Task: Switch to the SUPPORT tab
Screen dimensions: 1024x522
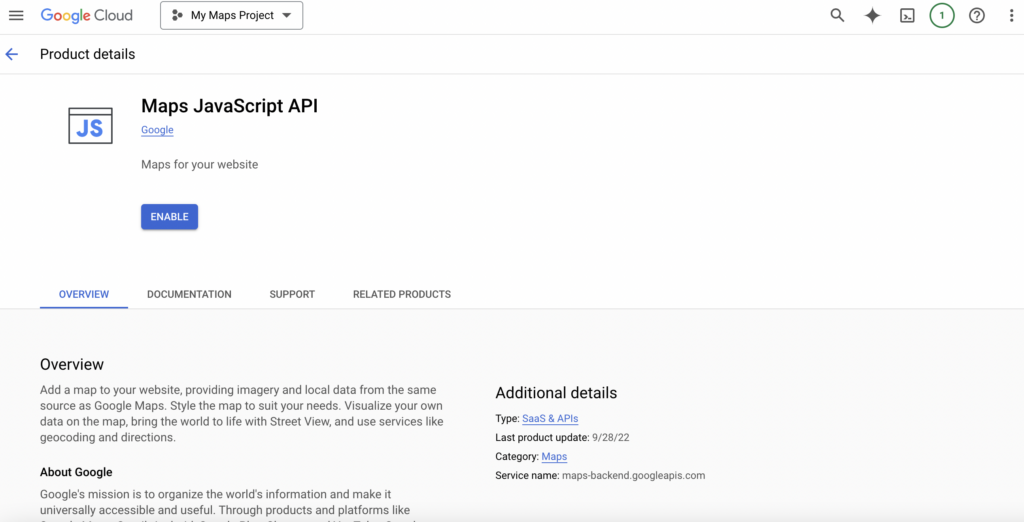Action: point(292,295)
